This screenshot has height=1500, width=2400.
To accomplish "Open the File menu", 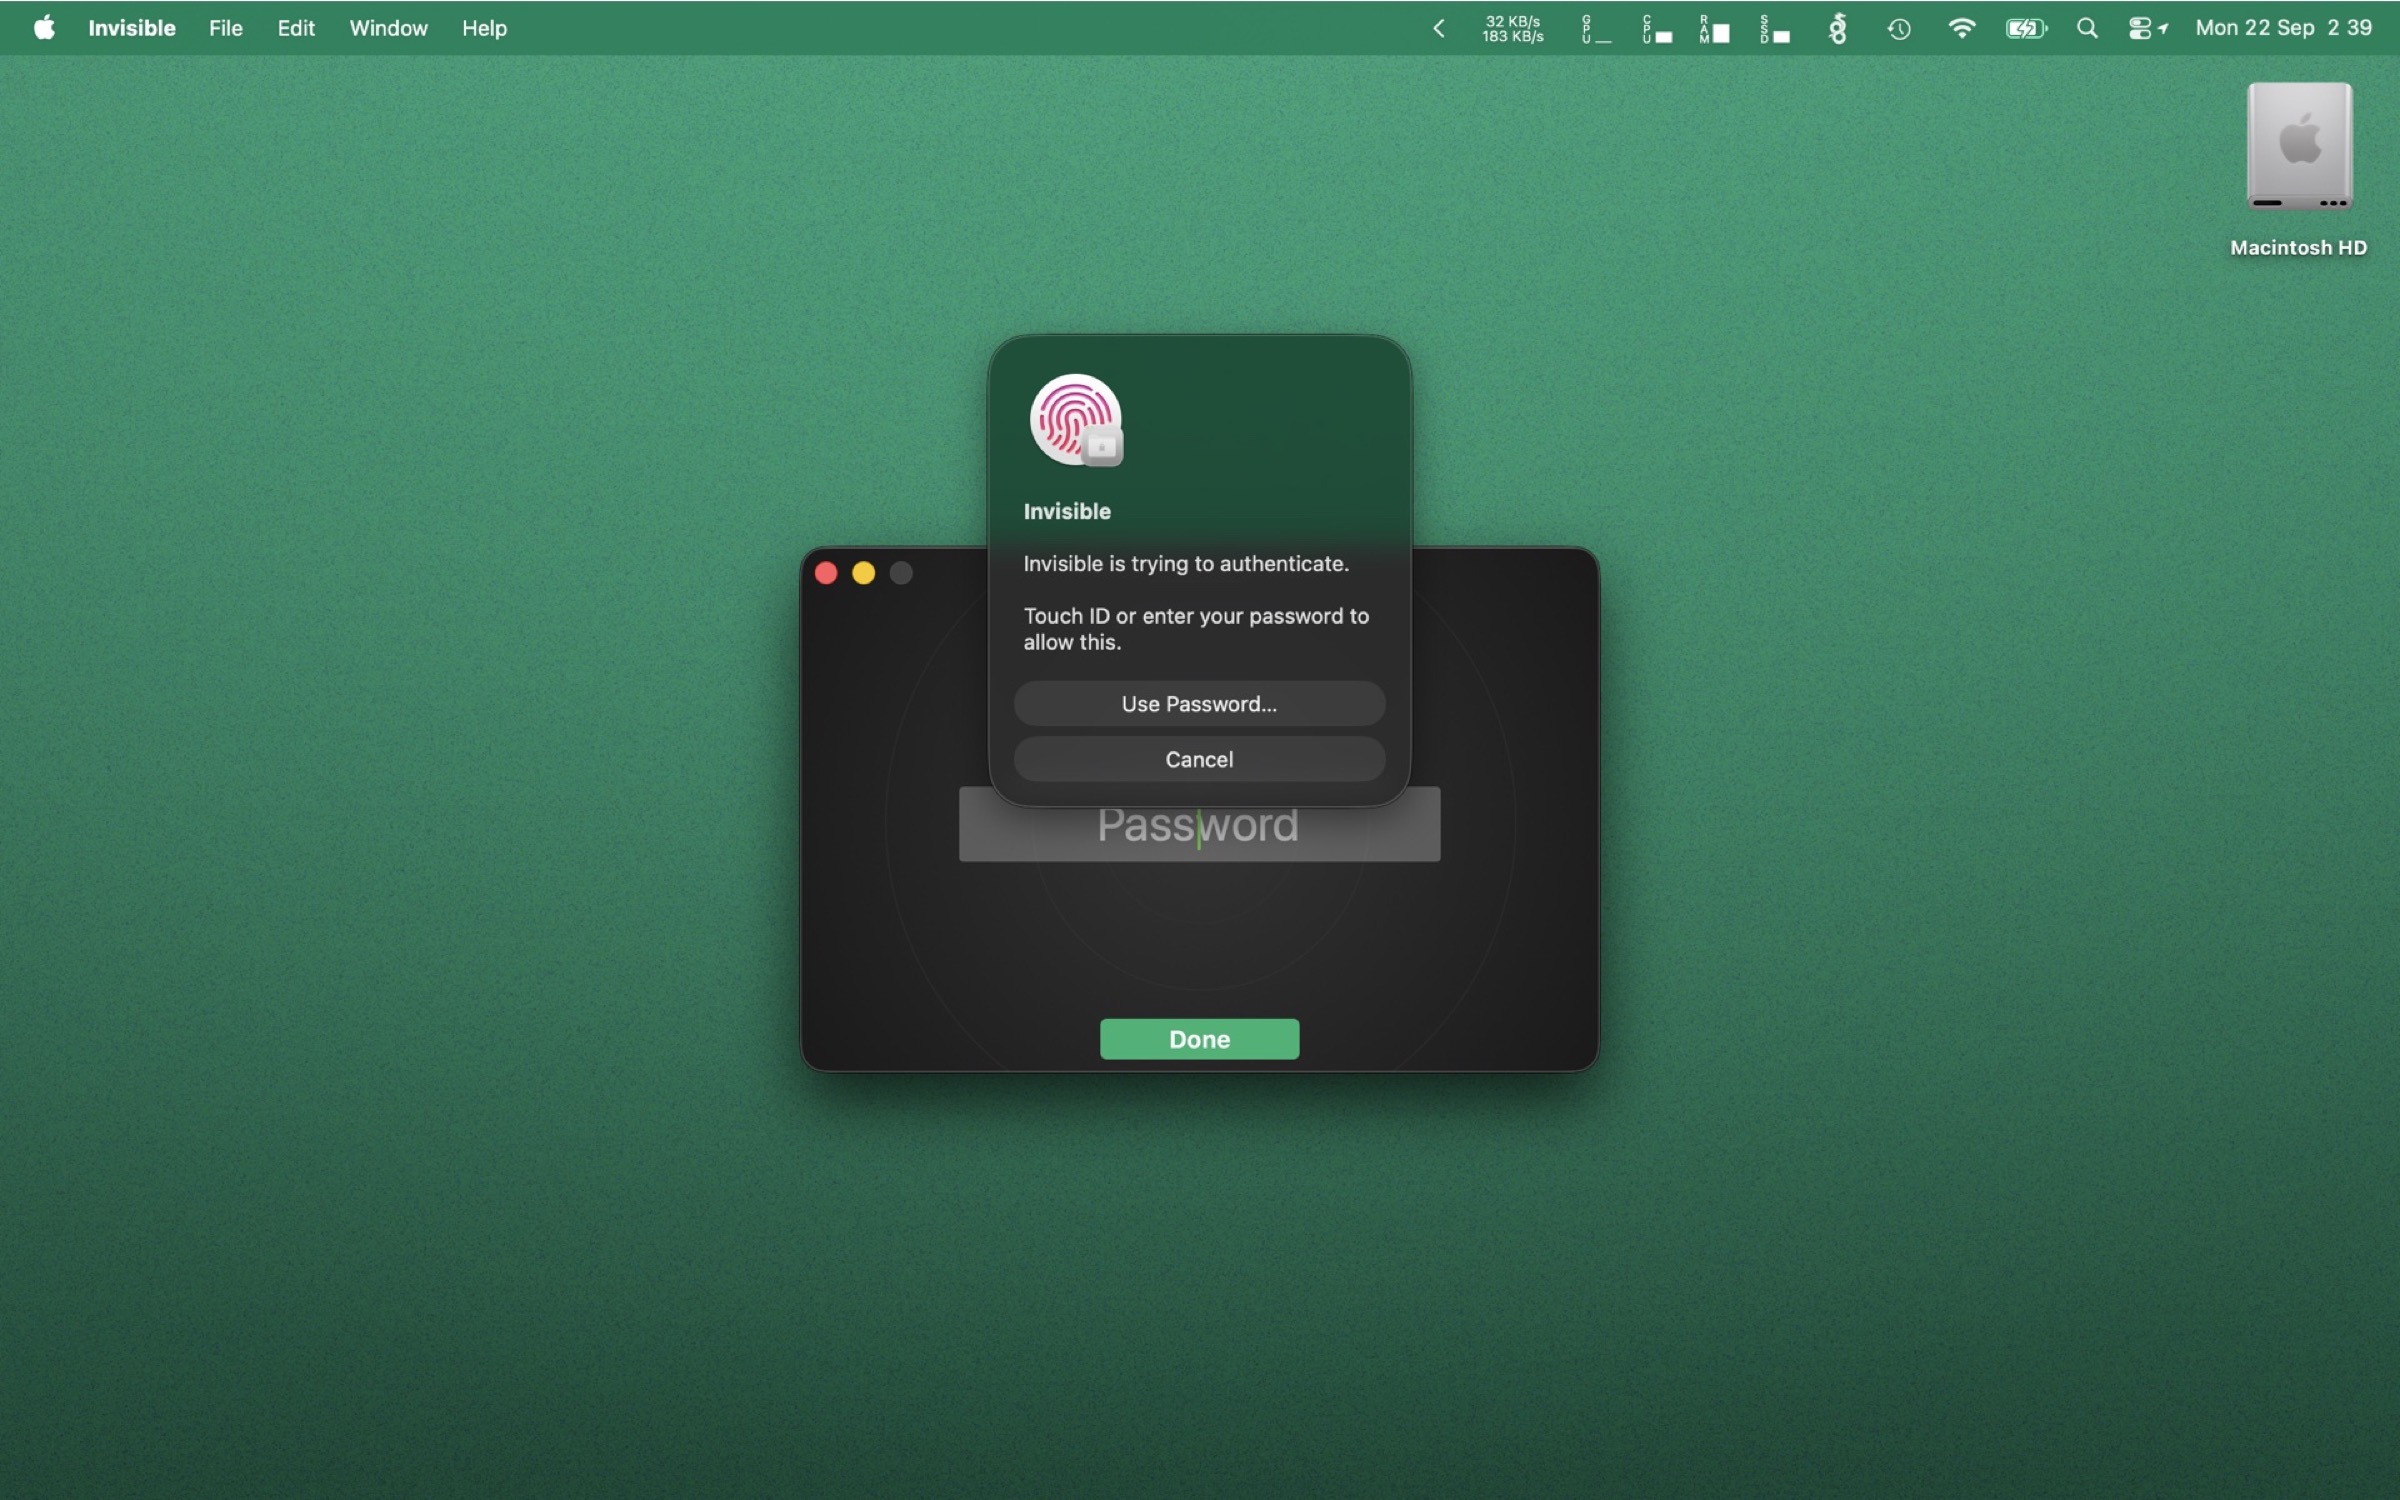I will pyautogui.click(x=226, y=28).
